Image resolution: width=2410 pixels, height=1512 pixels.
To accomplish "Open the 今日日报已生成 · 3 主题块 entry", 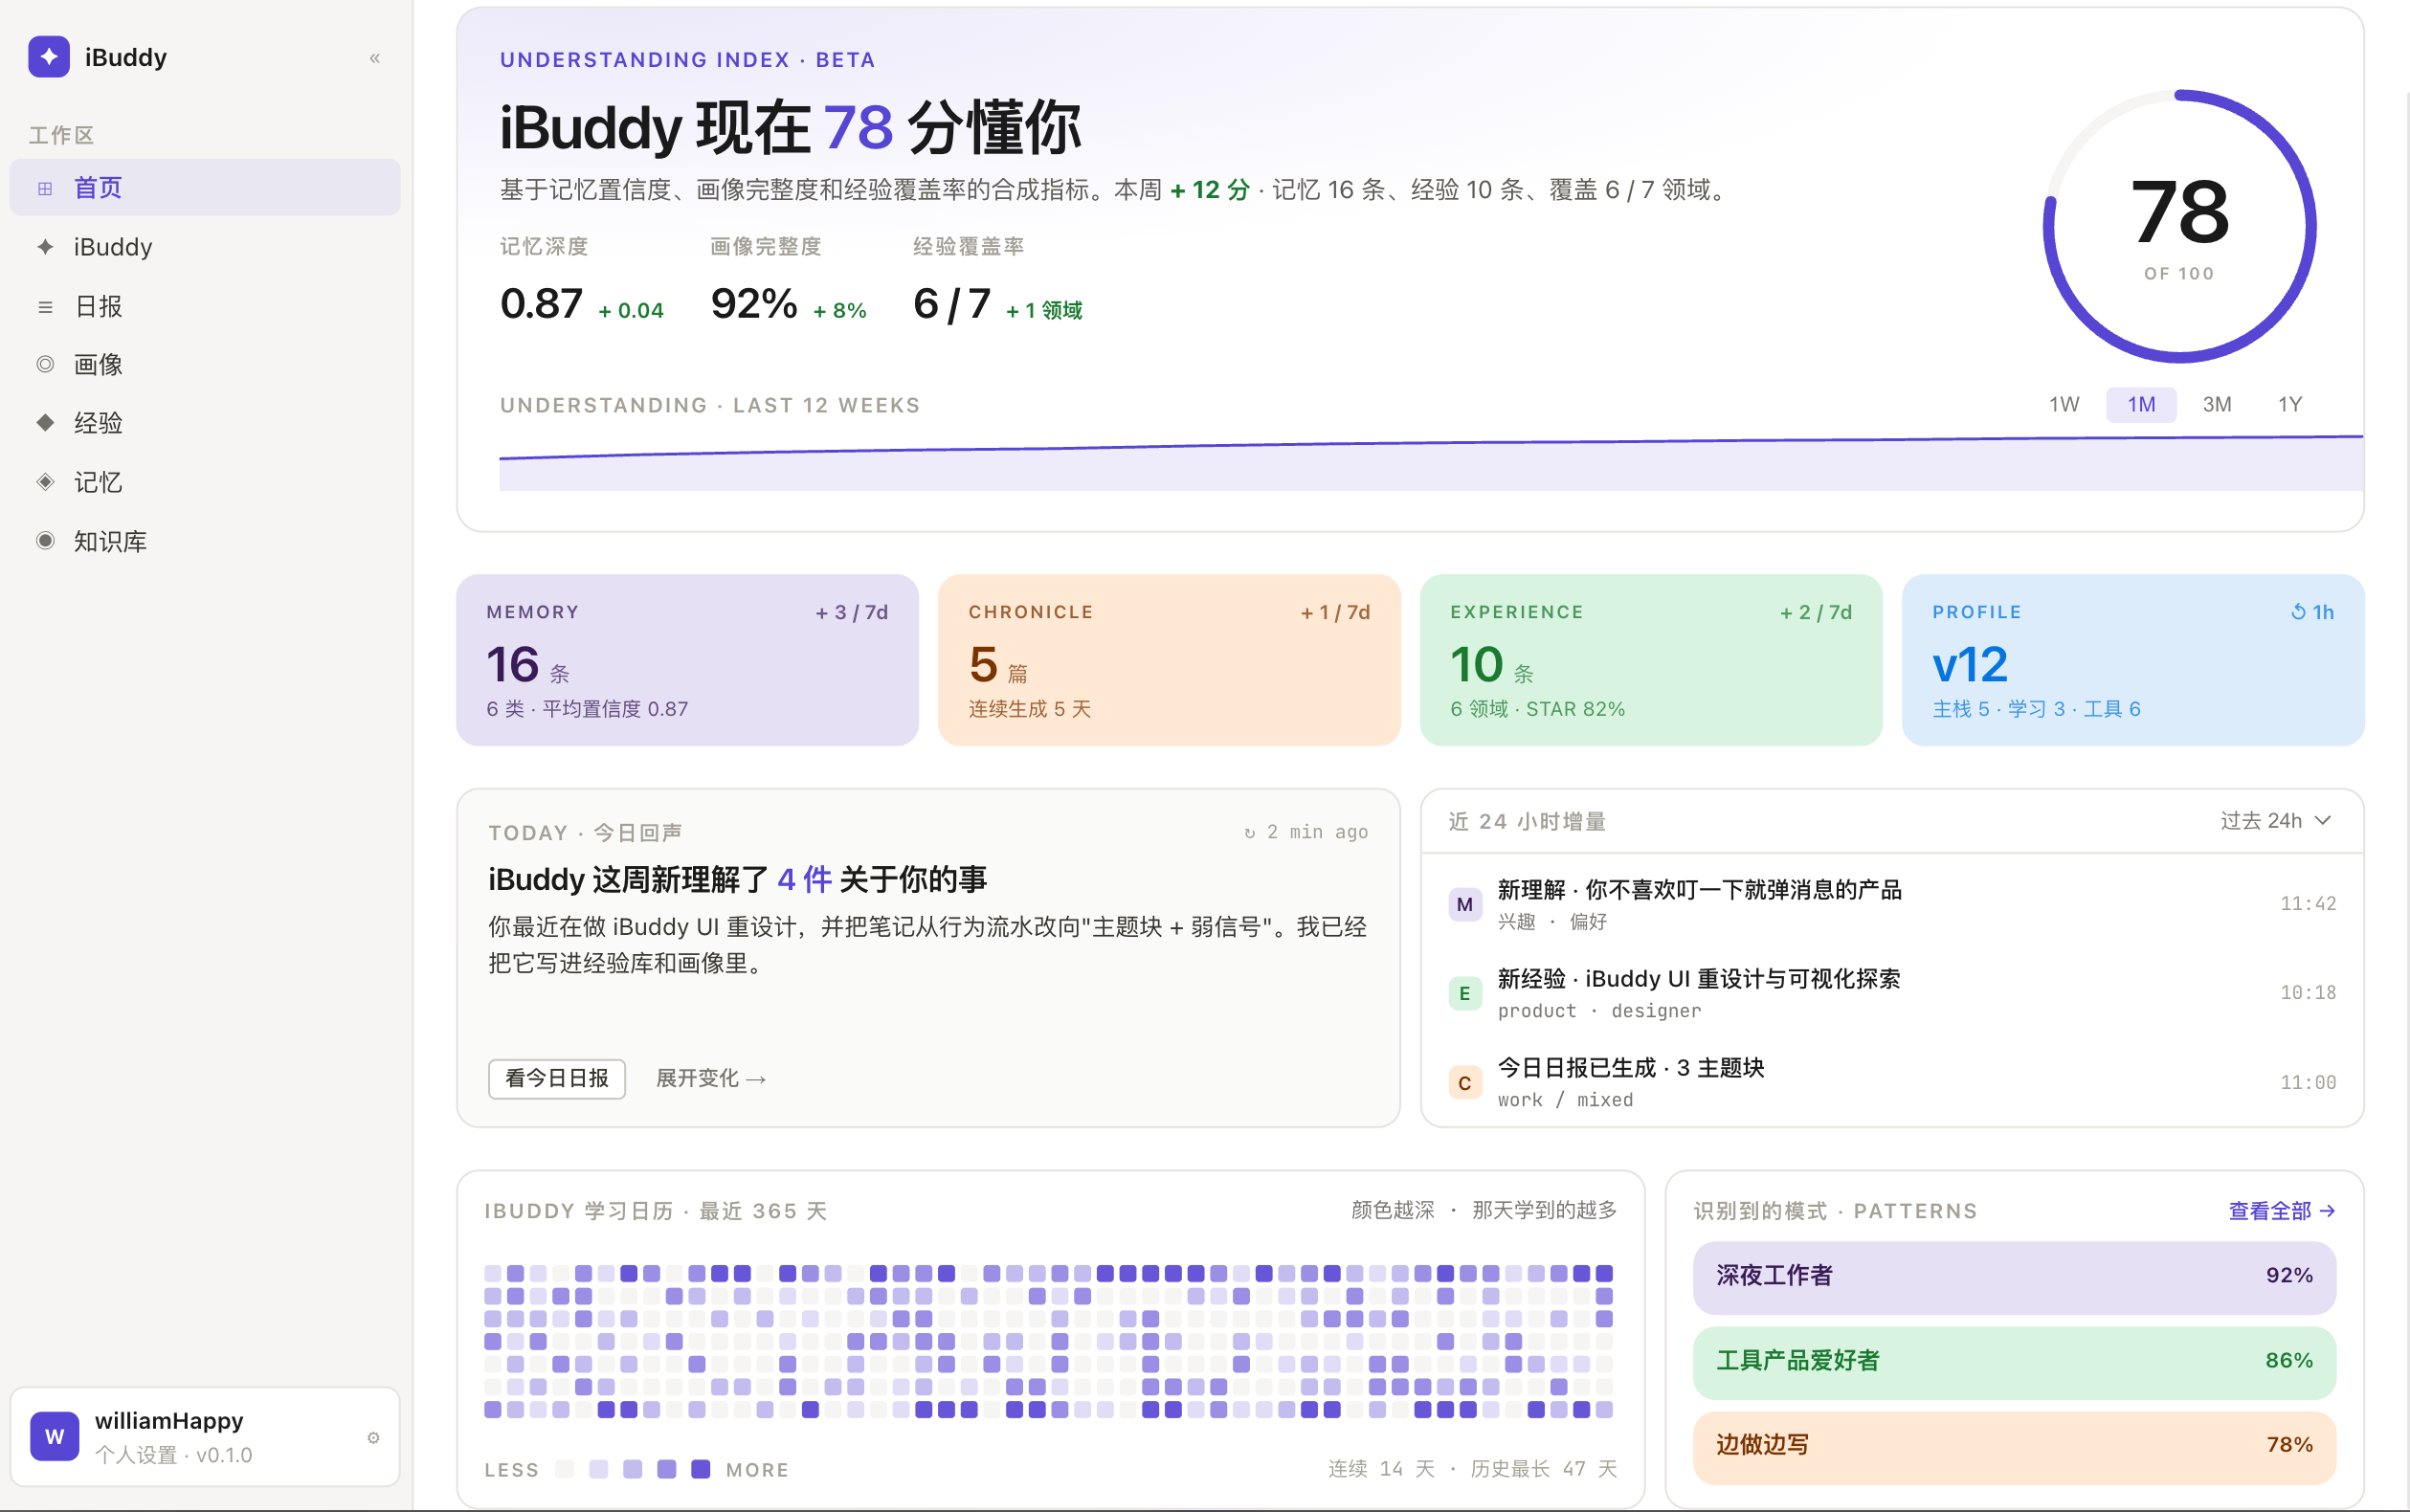I will (1892, 1083).
